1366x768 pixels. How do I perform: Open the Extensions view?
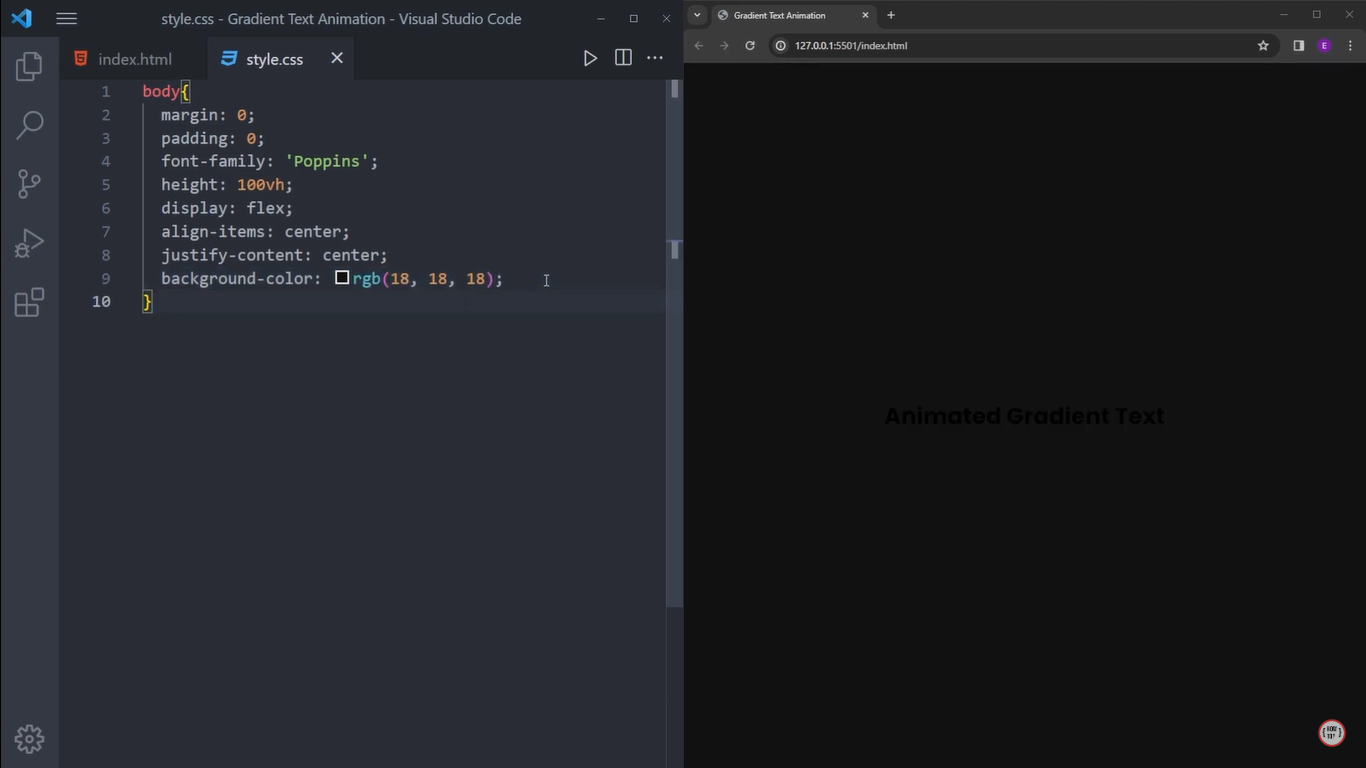coord(29,302)
